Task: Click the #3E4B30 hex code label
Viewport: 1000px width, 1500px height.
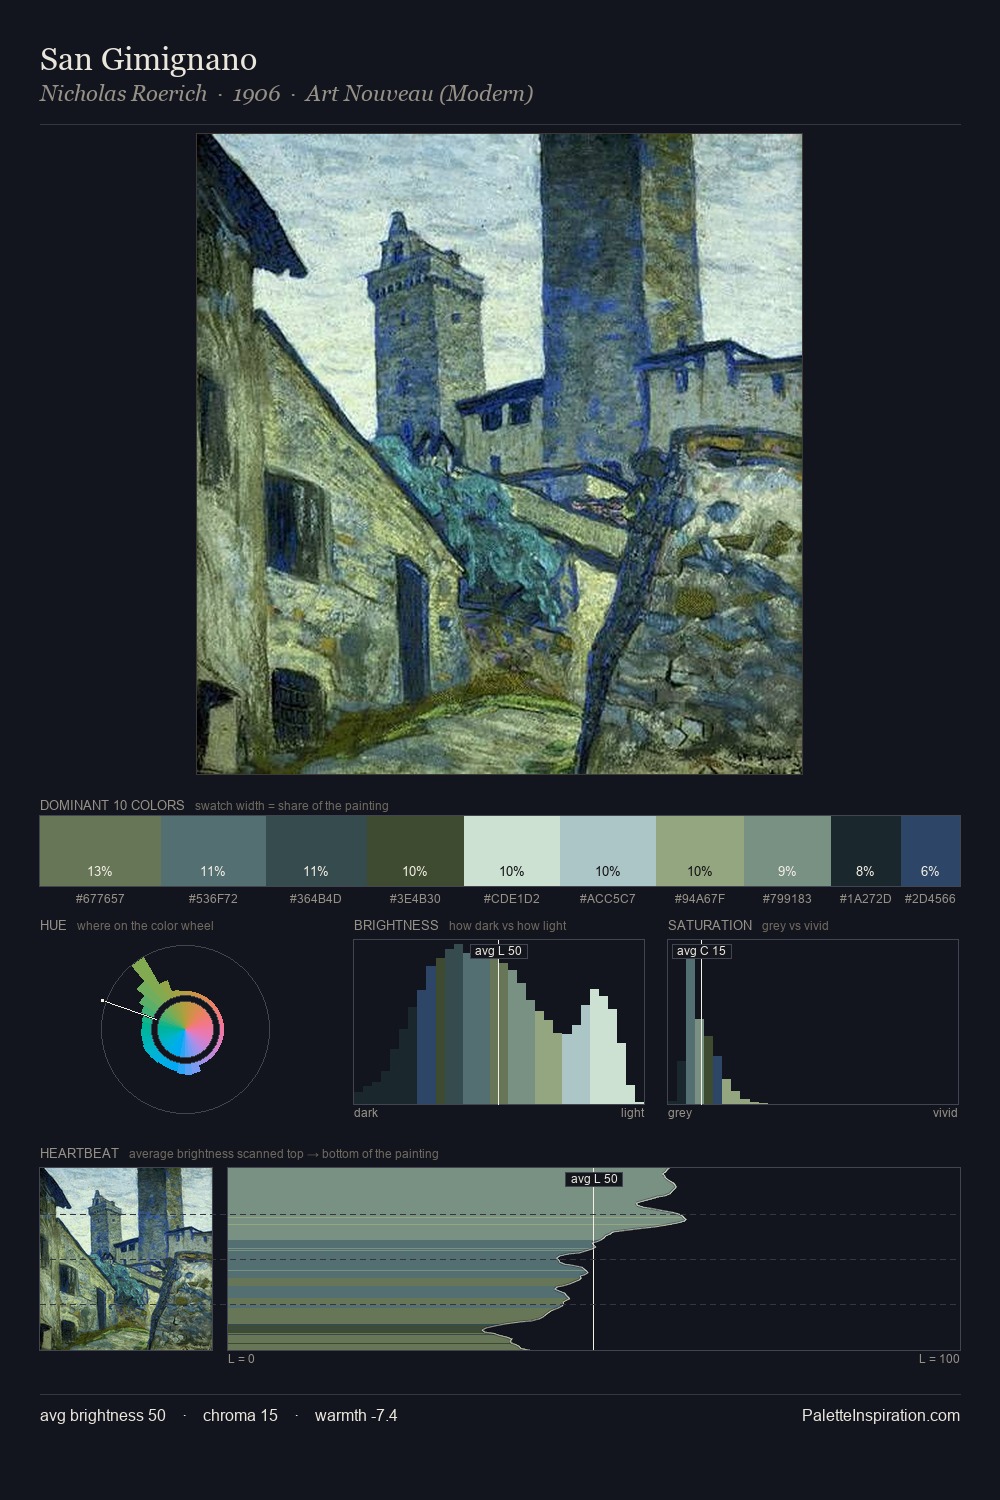Action: tap(415, 899)
